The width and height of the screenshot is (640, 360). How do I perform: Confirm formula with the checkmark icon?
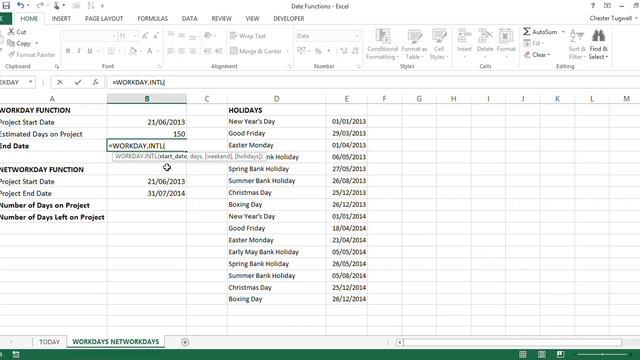(x=78, y=82)
